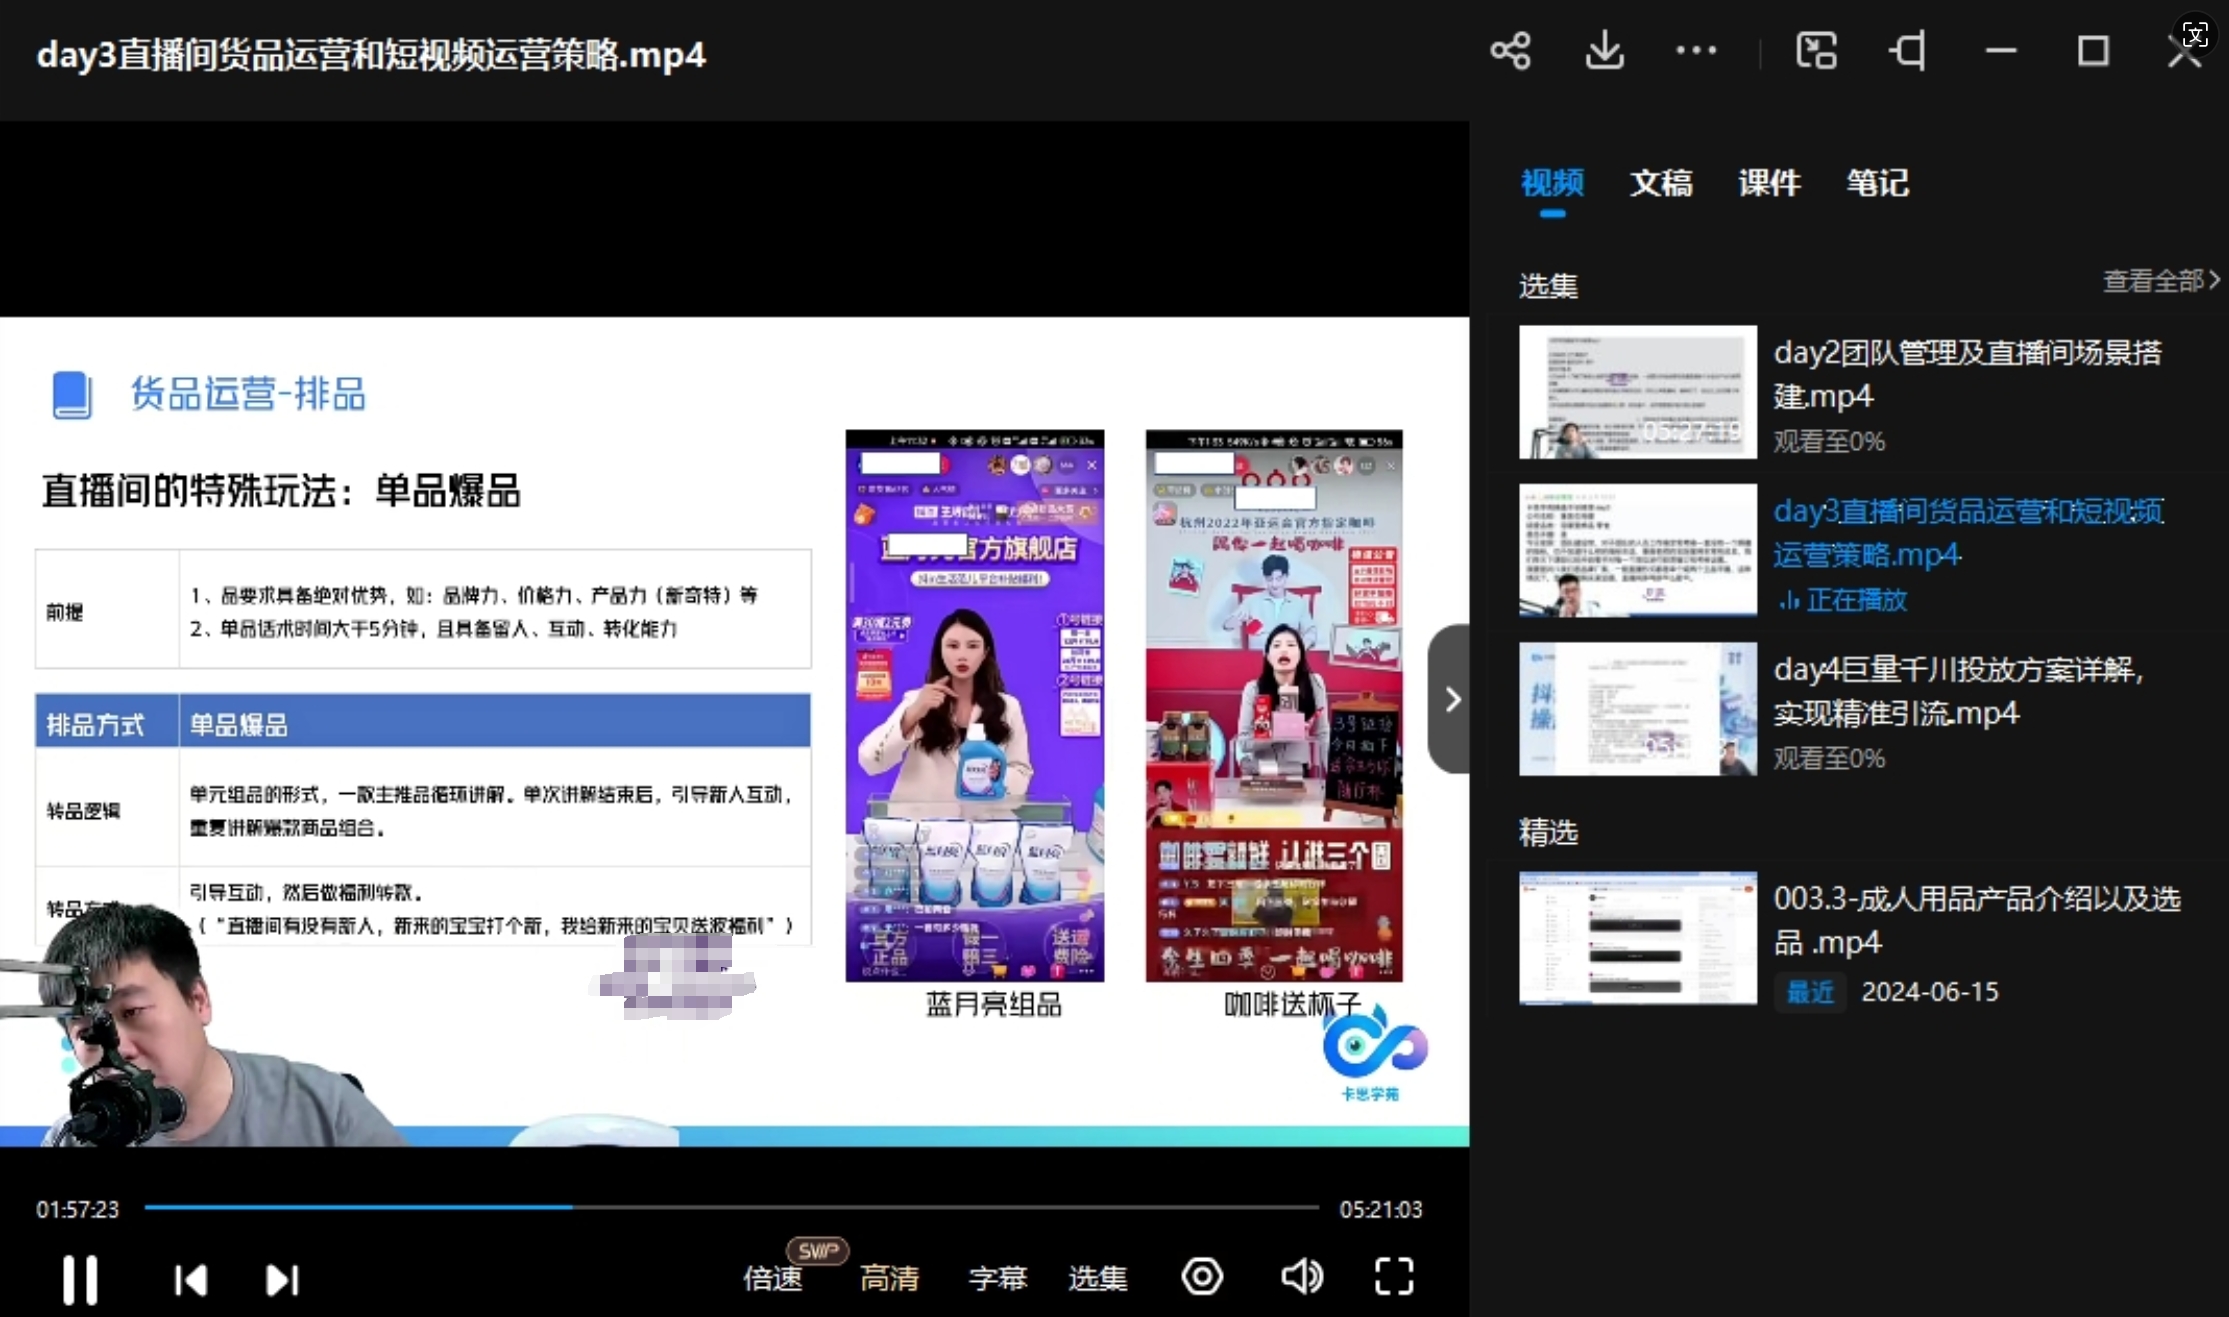
Task: Toggle the 字幕 subtitles option
Action: tap(997, 1278)
